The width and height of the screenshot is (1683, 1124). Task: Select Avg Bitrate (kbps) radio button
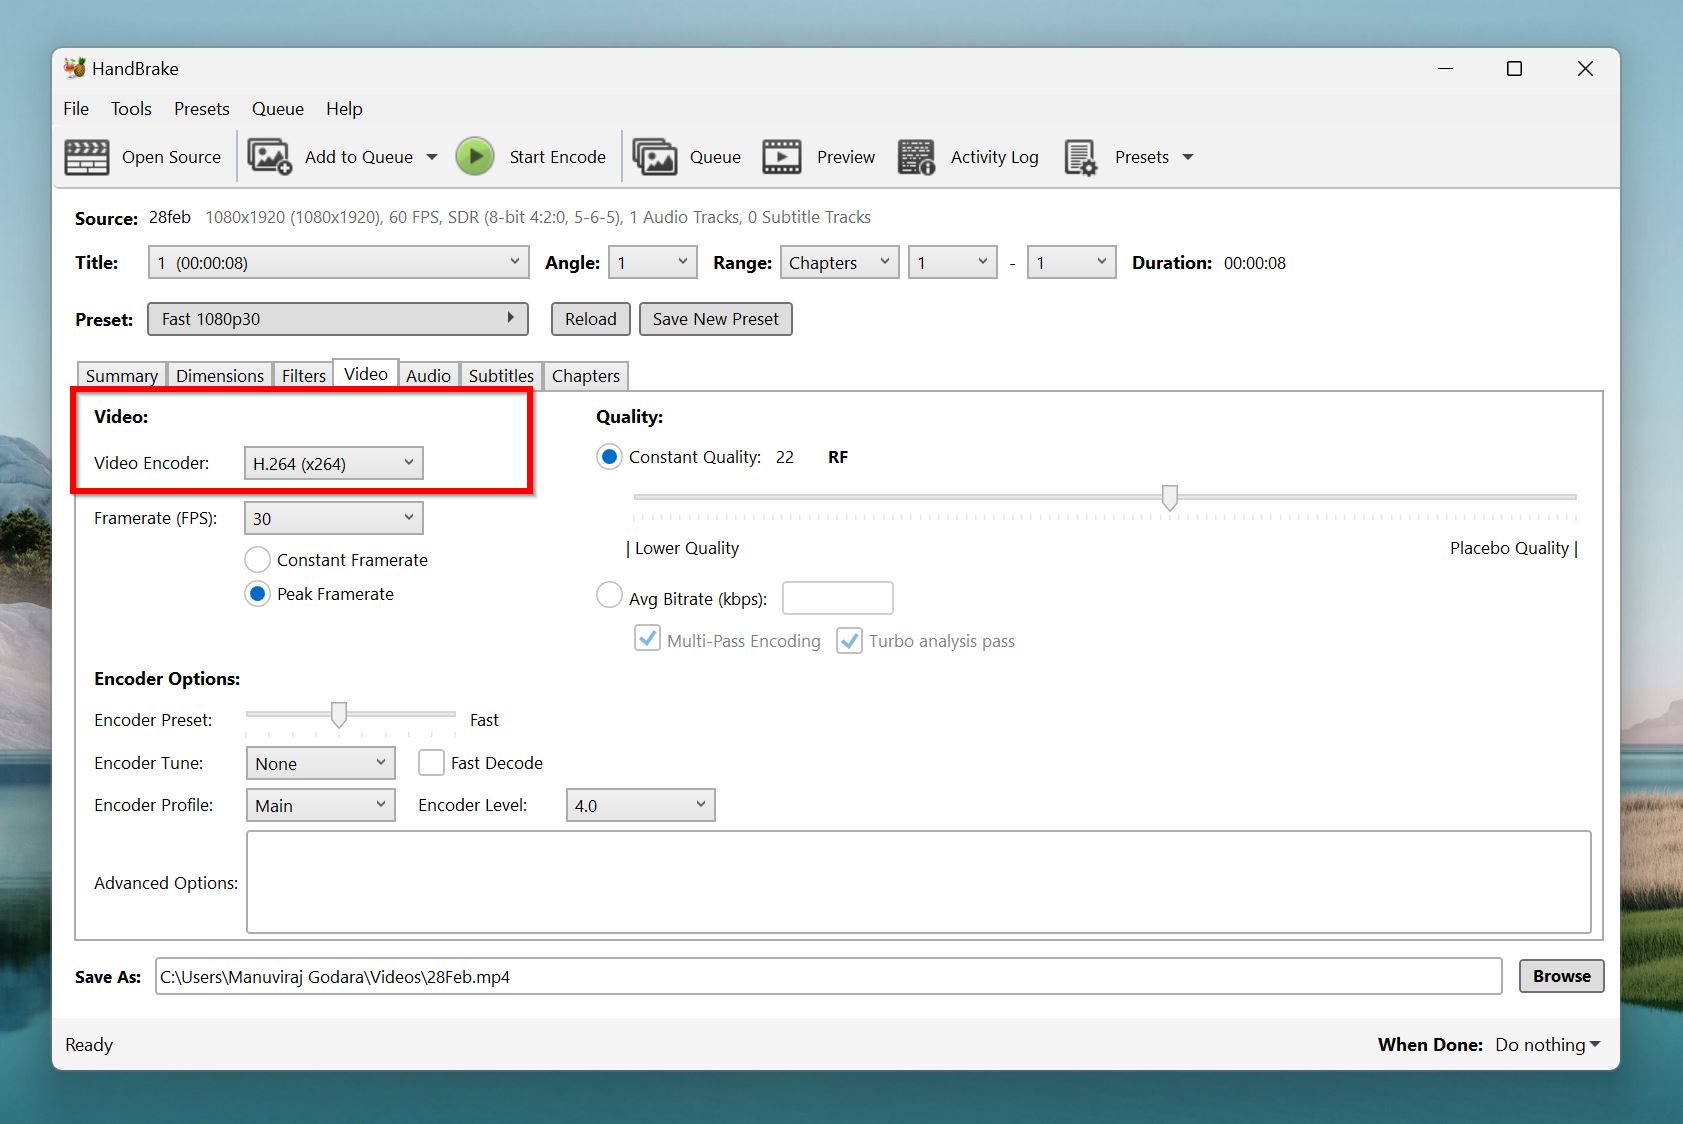coord(609,596)
